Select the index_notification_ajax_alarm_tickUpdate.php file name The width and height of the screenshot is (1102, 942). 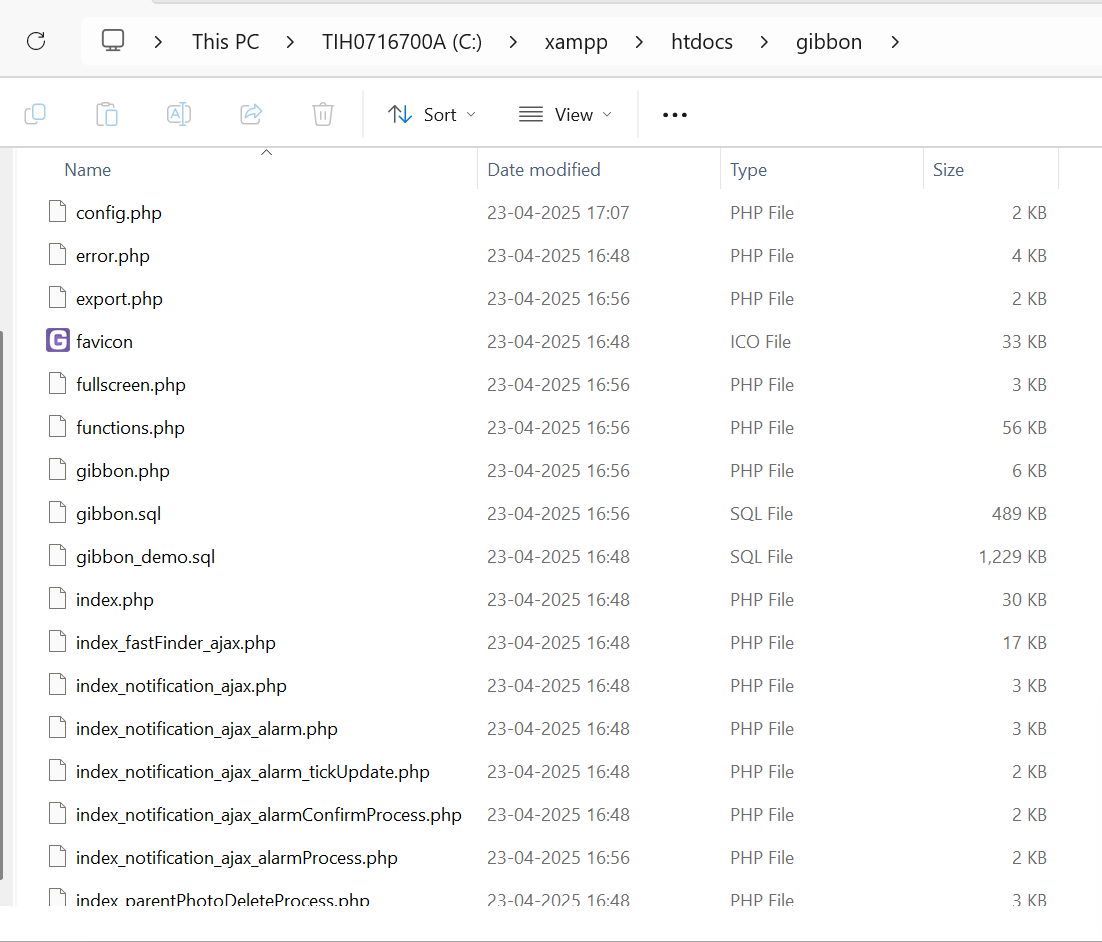point(252,771)
